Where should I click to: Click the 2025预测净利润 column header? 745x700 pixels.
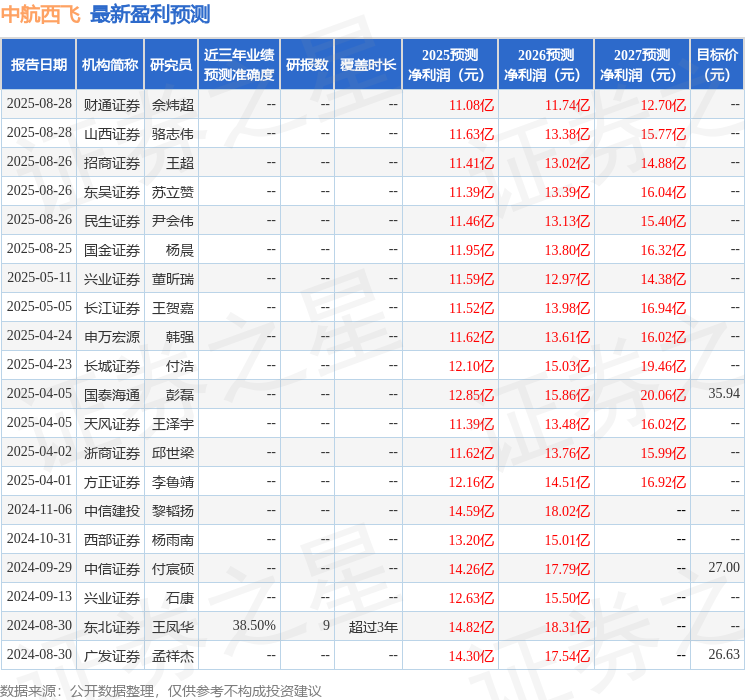click(450, 65)
